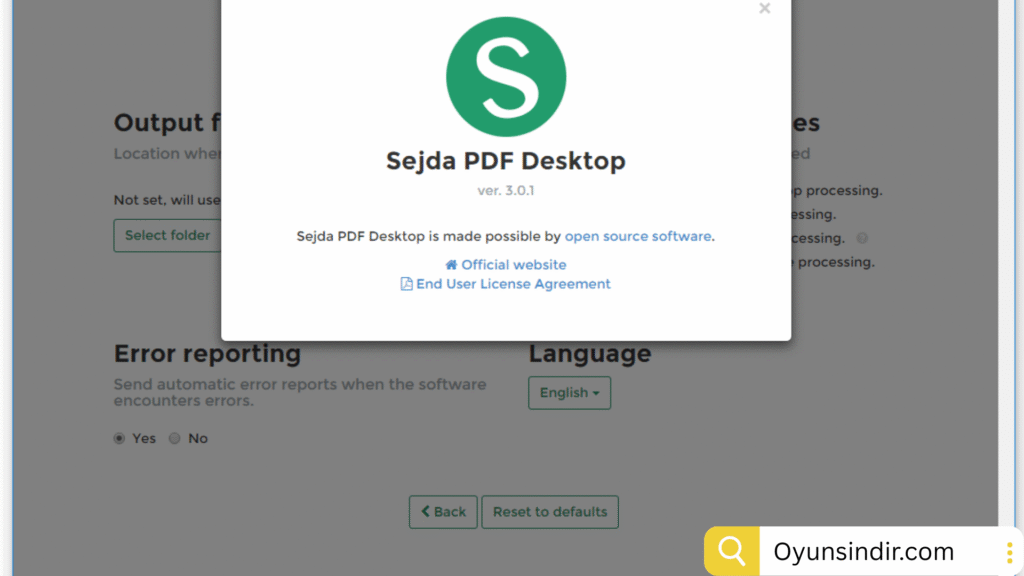The height and width of the screenshot is (576, 1024).
Task: Click the magnifying glass icon in yellow badge
Action: [x=732, y=551]
